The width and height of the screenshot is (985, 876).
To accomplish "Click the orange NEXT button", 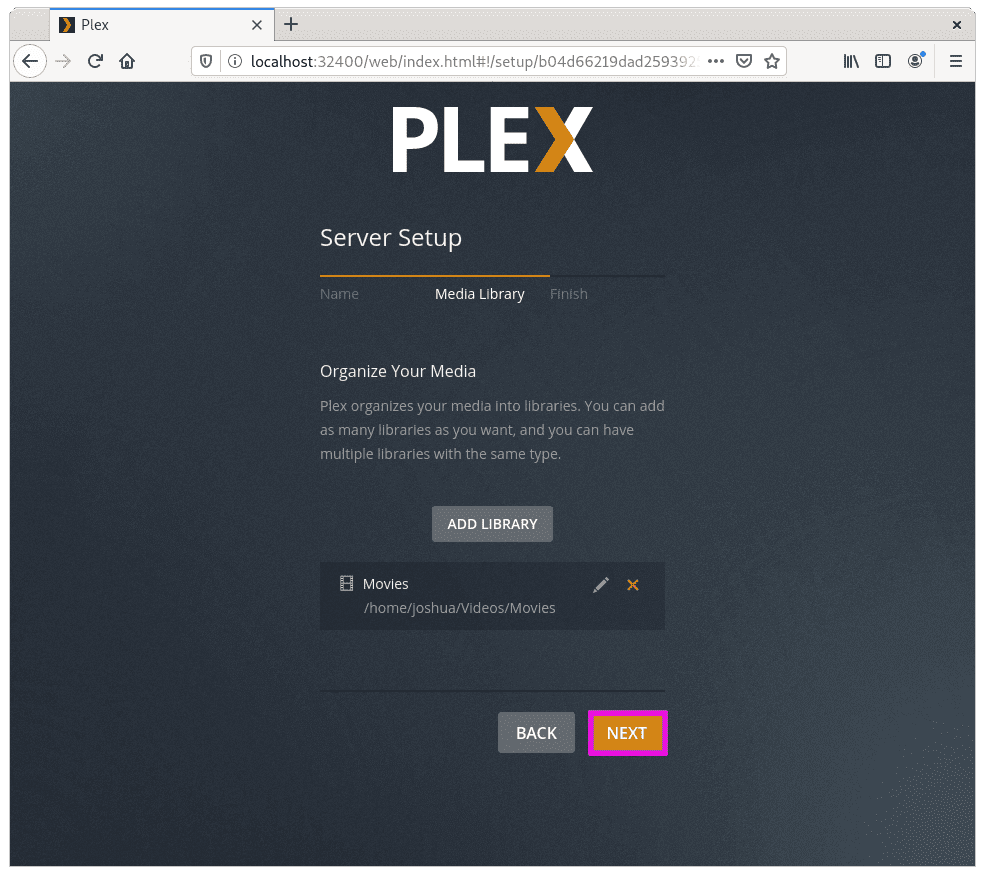I will tap(627, 733).
